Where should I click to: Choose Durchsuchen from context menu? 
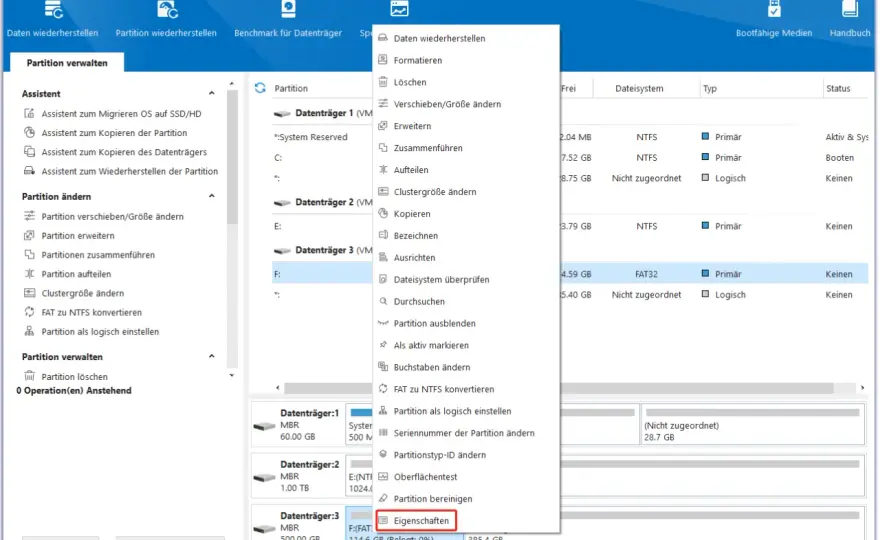pyautogui.click(x=466, y=301)
